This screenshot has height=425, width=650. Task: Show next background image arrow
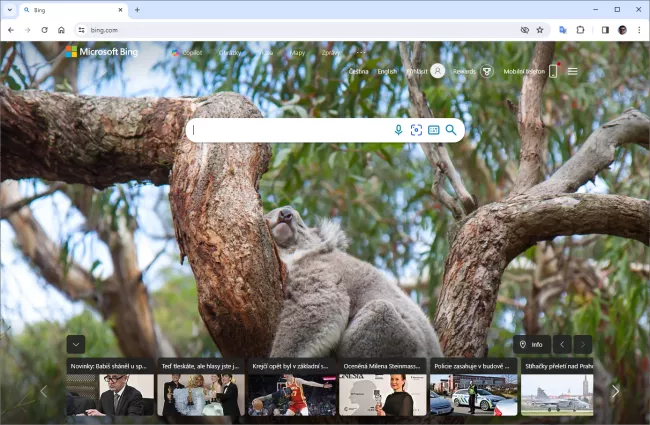(x=583, y=344)
